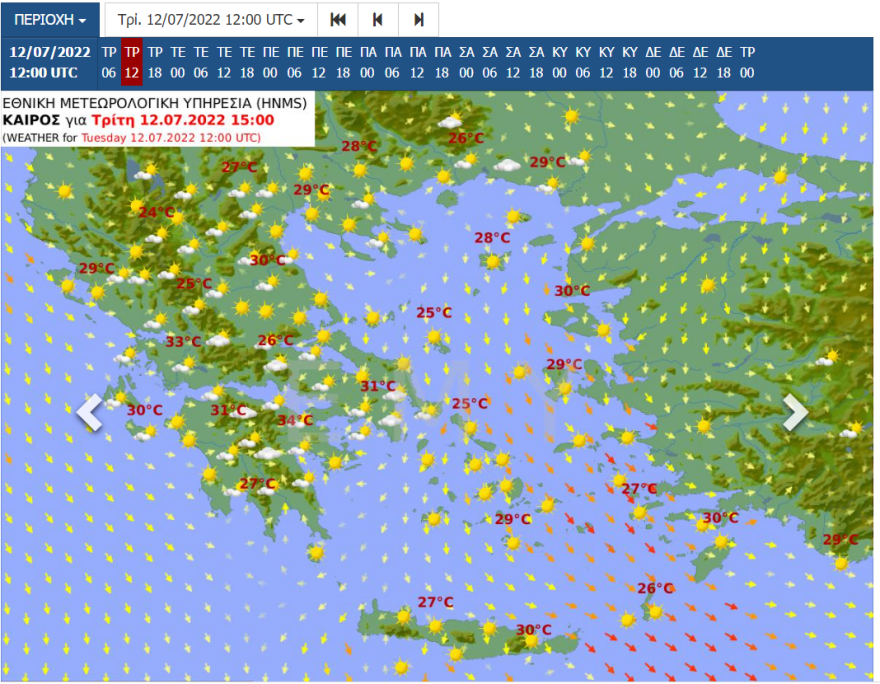Jump to the first forecast frame
Image resolution: width=880 pixels, height=684 pixels.
point(338,19)
